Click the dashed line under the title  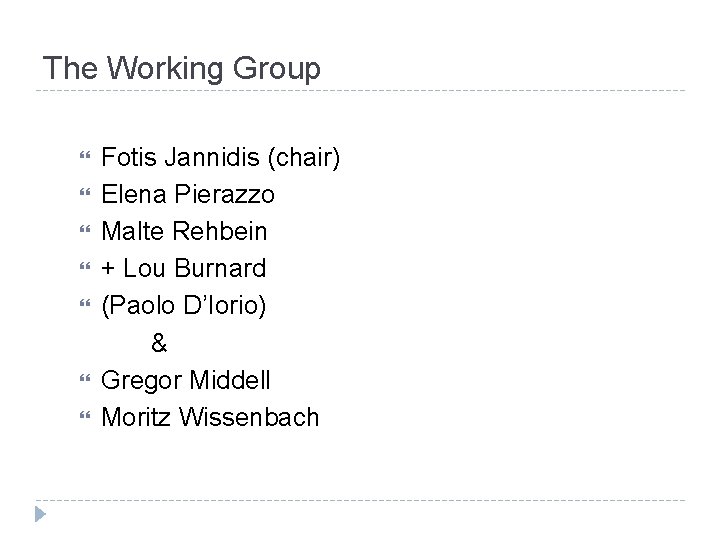point(360,92)
